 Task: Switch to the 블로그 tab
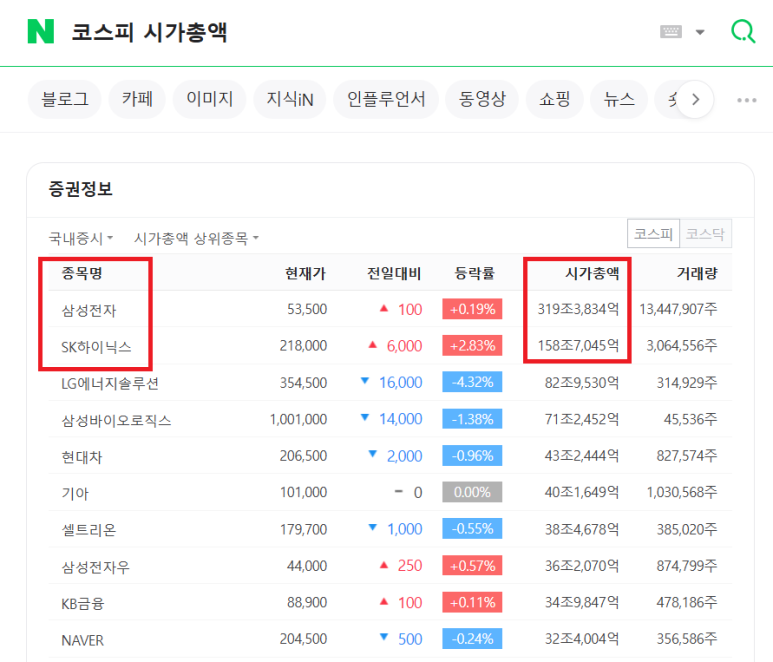click(x=65, y=100)
